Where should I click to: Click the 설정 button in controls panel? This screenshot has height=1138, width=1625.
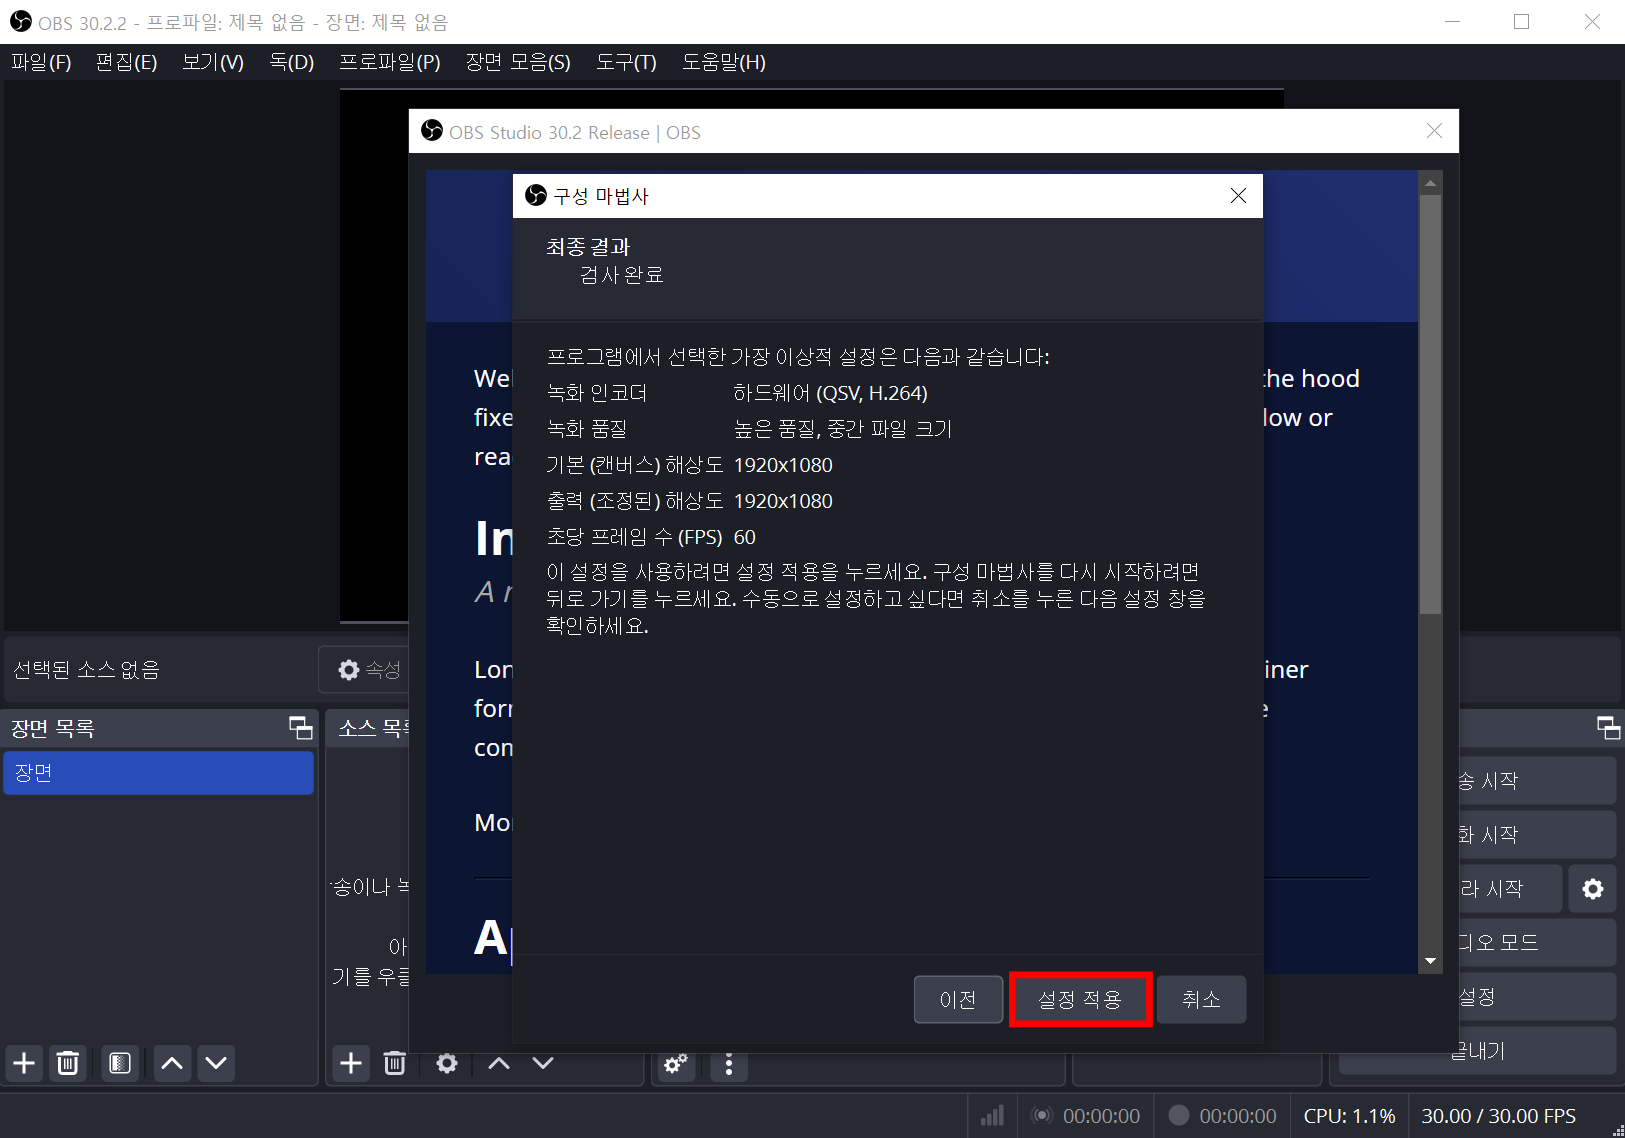pyautogui.click(x=1536, y=997)
